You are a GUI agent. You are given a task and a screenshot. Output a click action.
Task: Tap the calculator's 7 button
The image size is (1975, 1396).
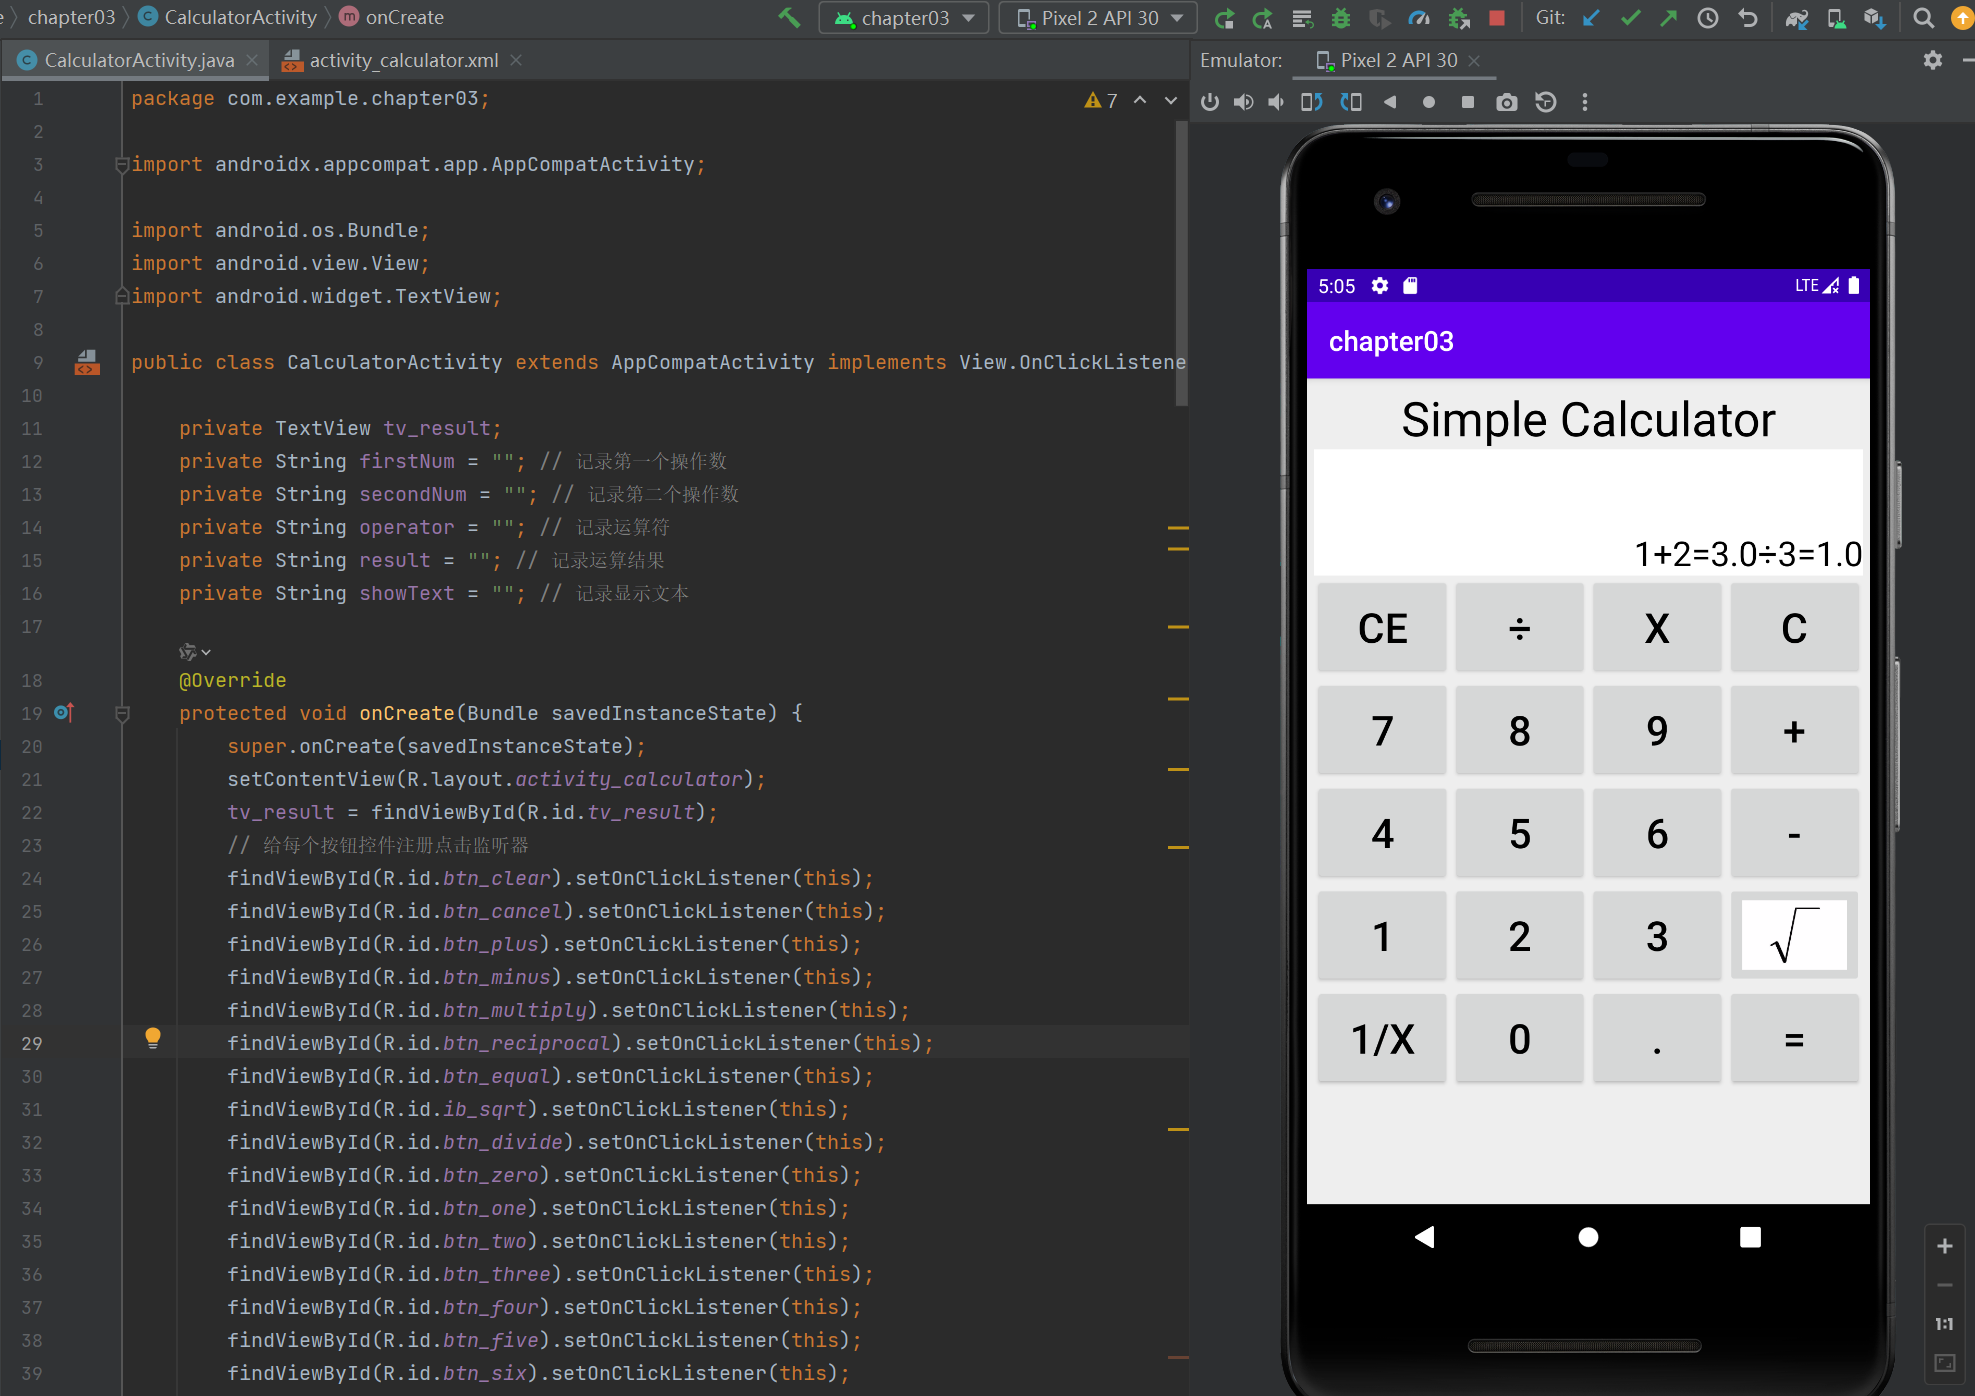(1382, 731)
